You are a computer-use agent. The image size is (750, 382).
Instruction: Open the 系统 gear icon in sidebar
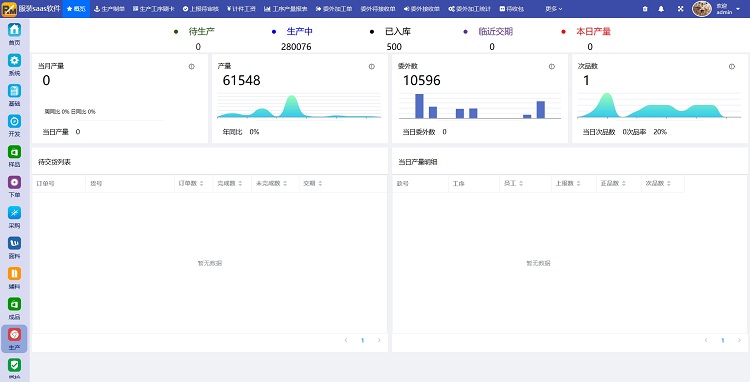[x=14, y=60]
